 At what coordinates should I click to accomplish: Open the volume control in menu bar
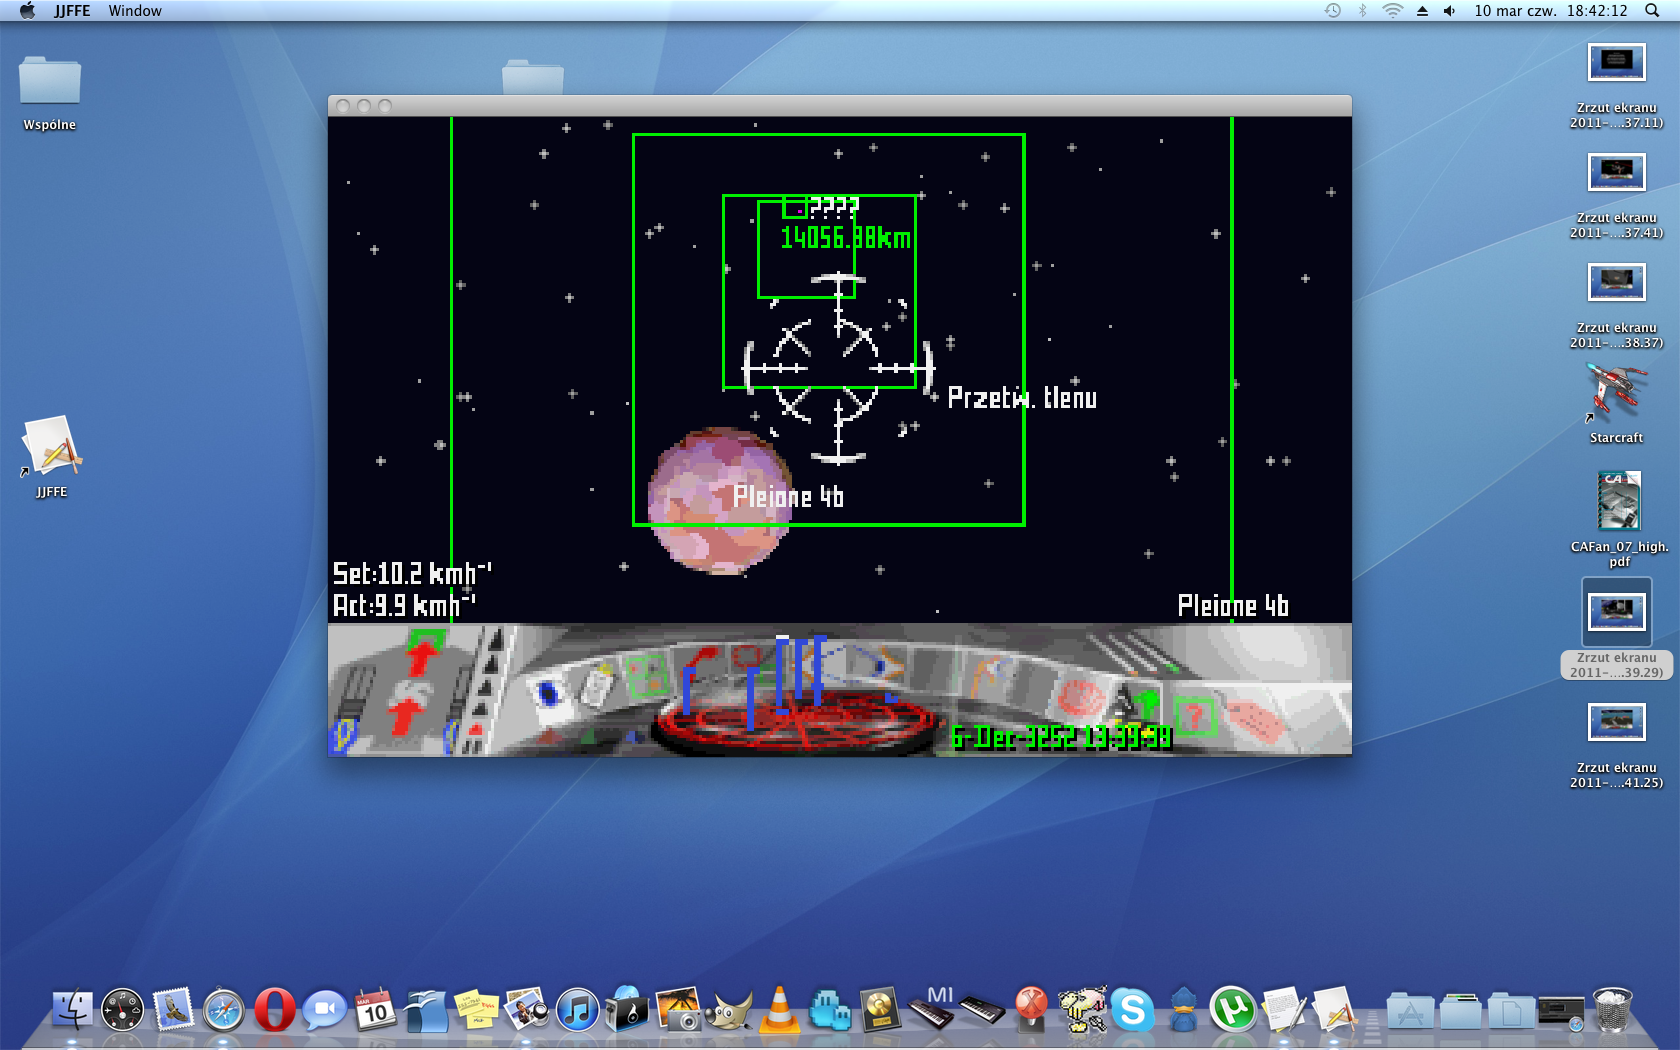1450,11
